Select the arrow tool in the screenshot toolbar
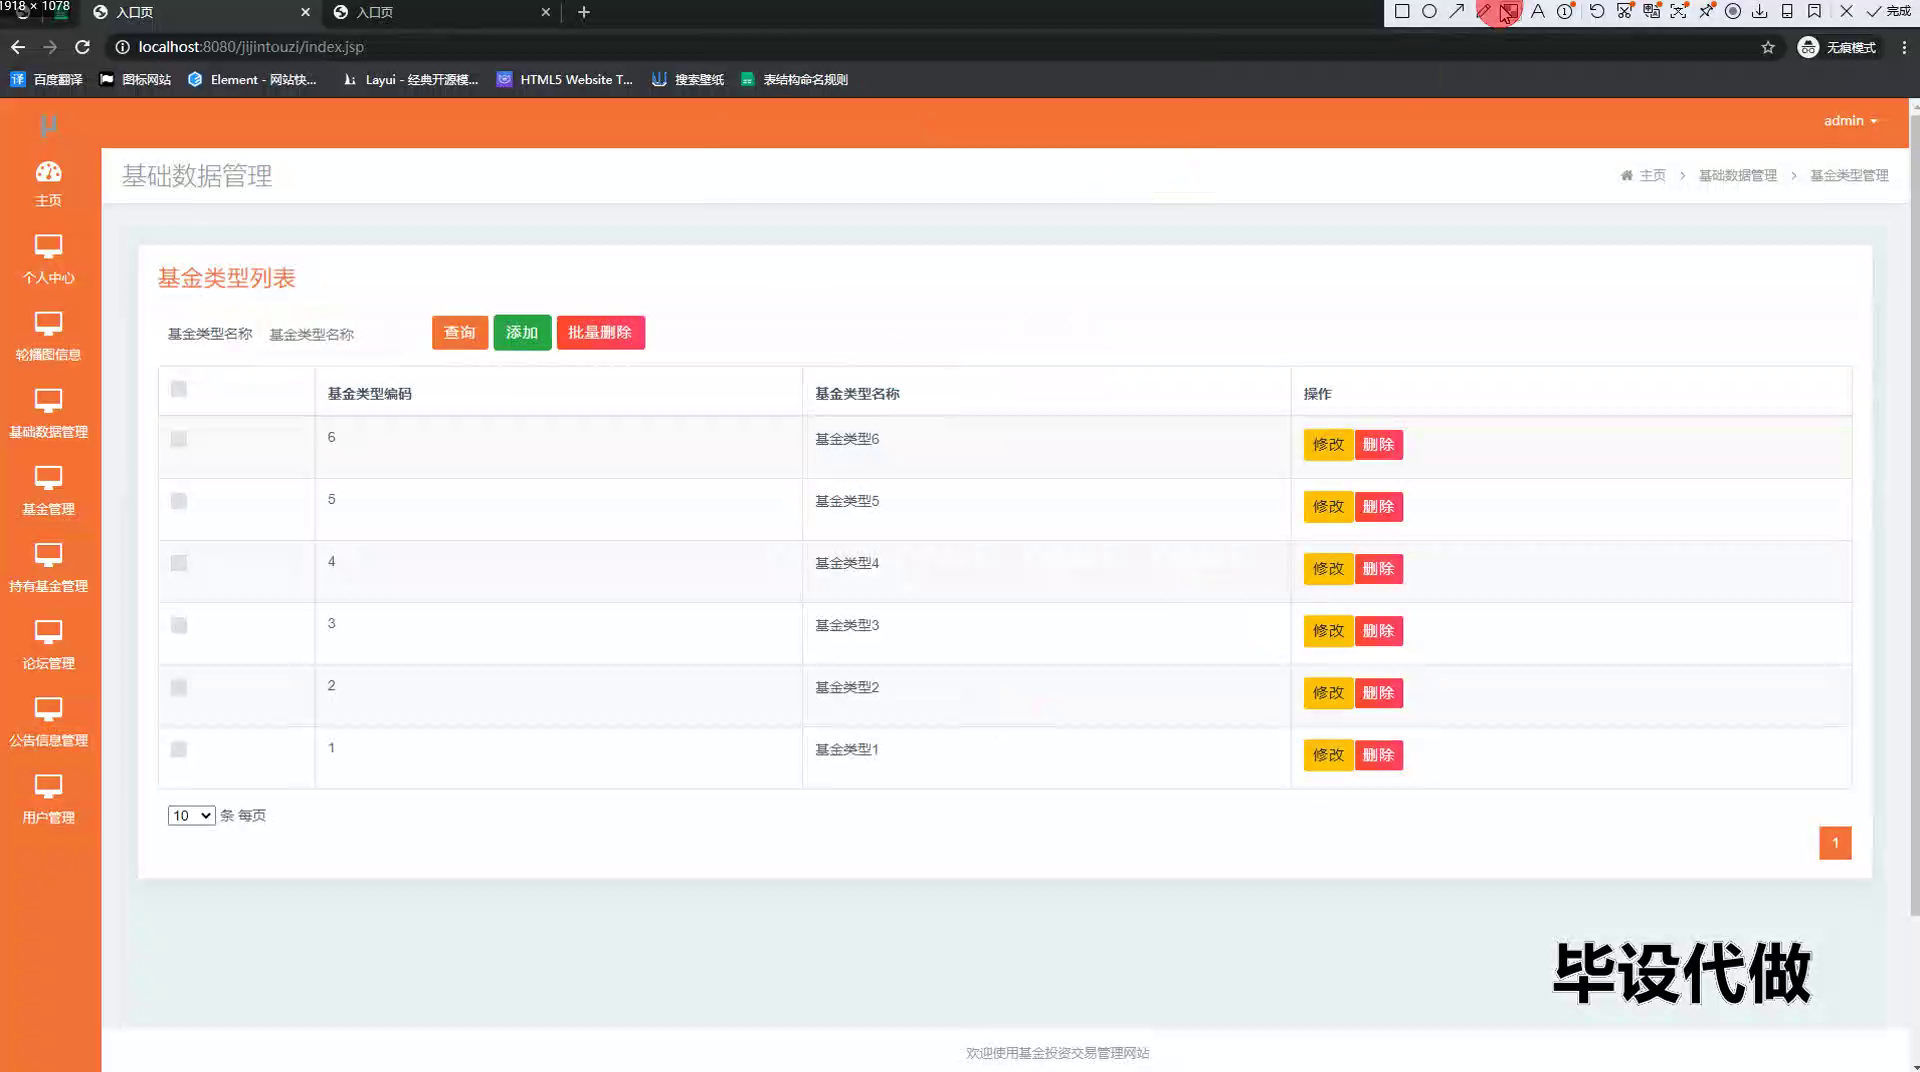 pyautogui.click(x=1457, y=12)
